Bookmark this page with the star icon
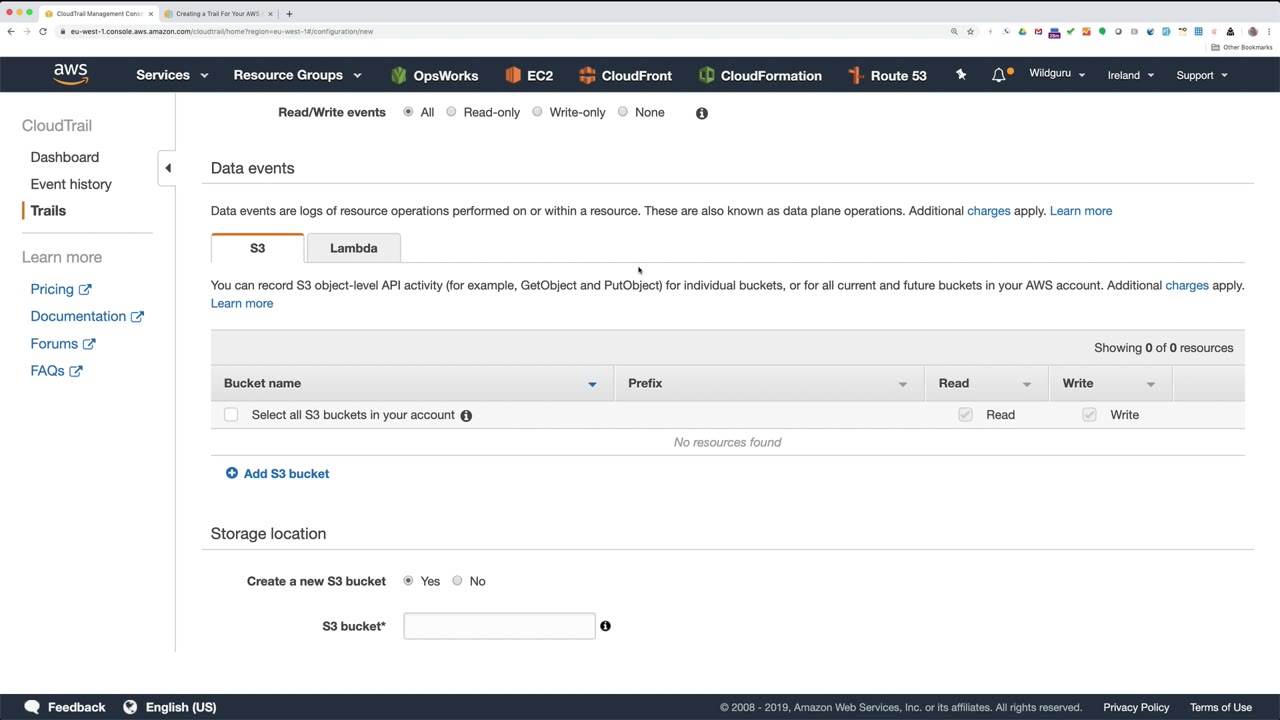The height and width of the screenshot is (720, 1280). coord(970,31)
